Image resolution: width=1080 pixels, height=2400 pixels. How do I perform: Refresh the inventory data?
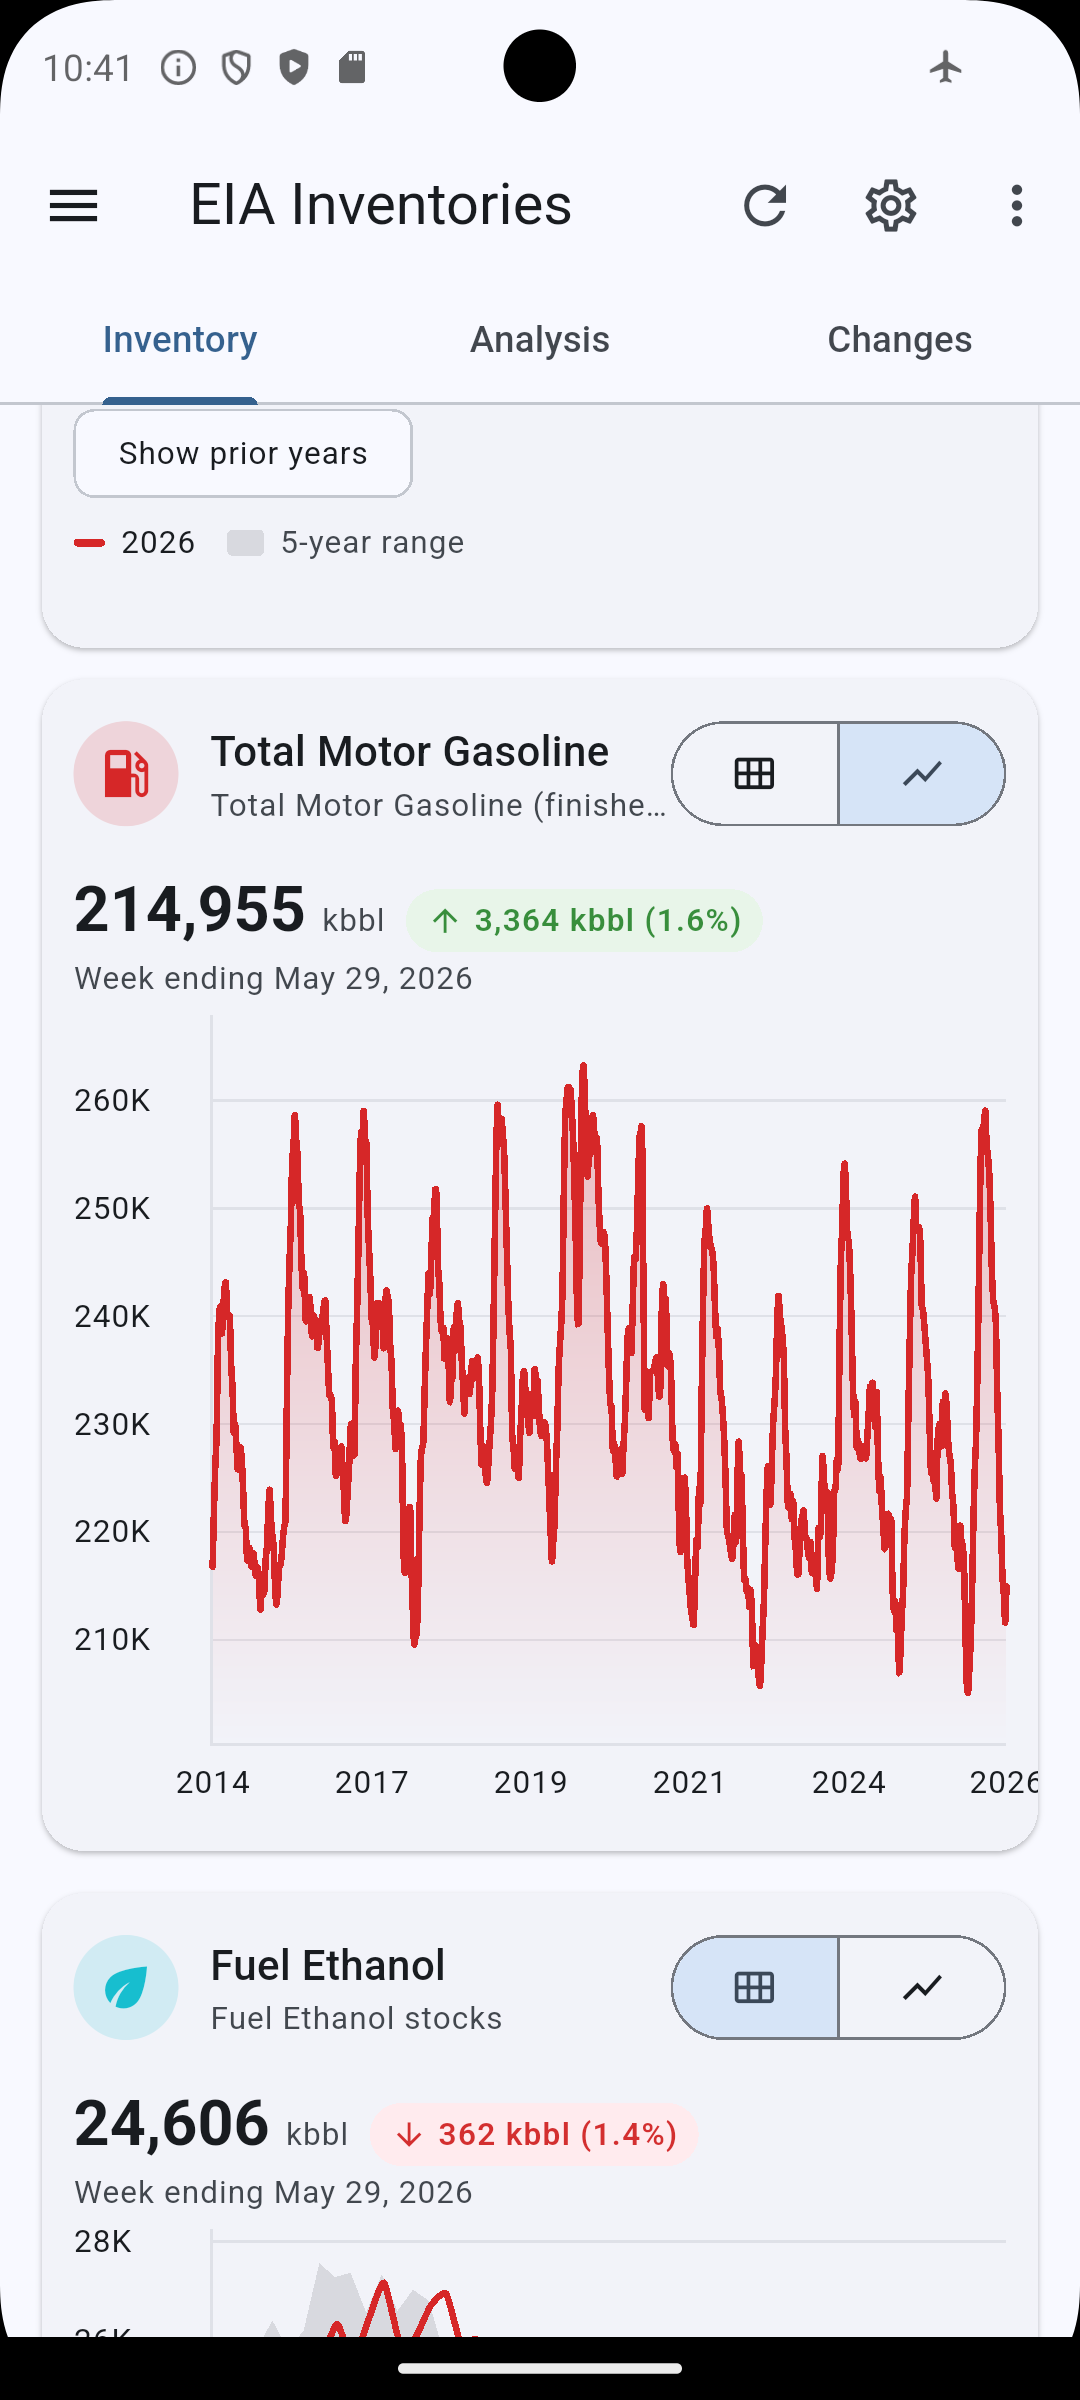tap(765, 206)
